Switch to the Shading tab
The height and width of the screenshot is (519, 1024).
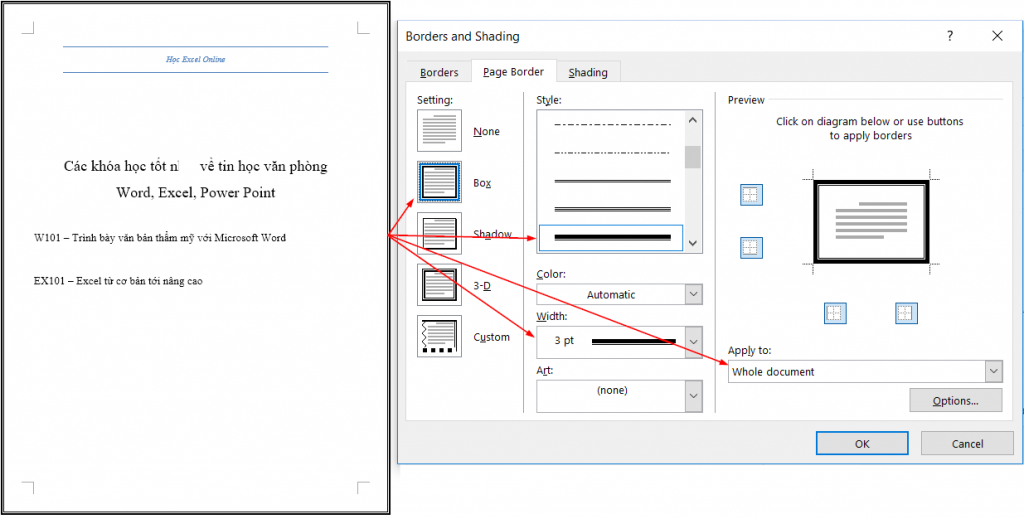pos(588,72)
